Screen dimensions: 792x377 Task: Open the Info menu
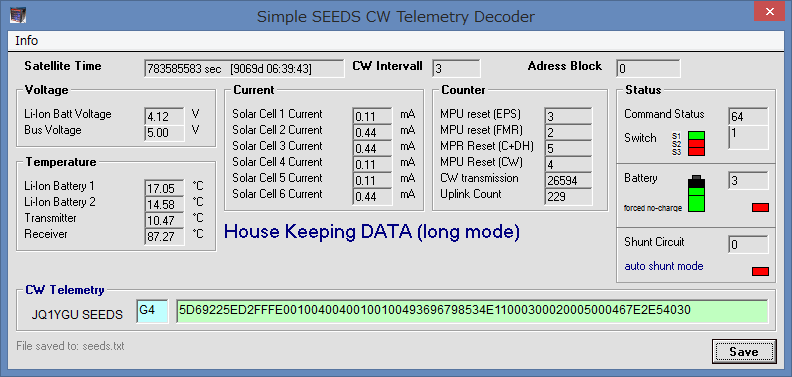tap(26, 40)
